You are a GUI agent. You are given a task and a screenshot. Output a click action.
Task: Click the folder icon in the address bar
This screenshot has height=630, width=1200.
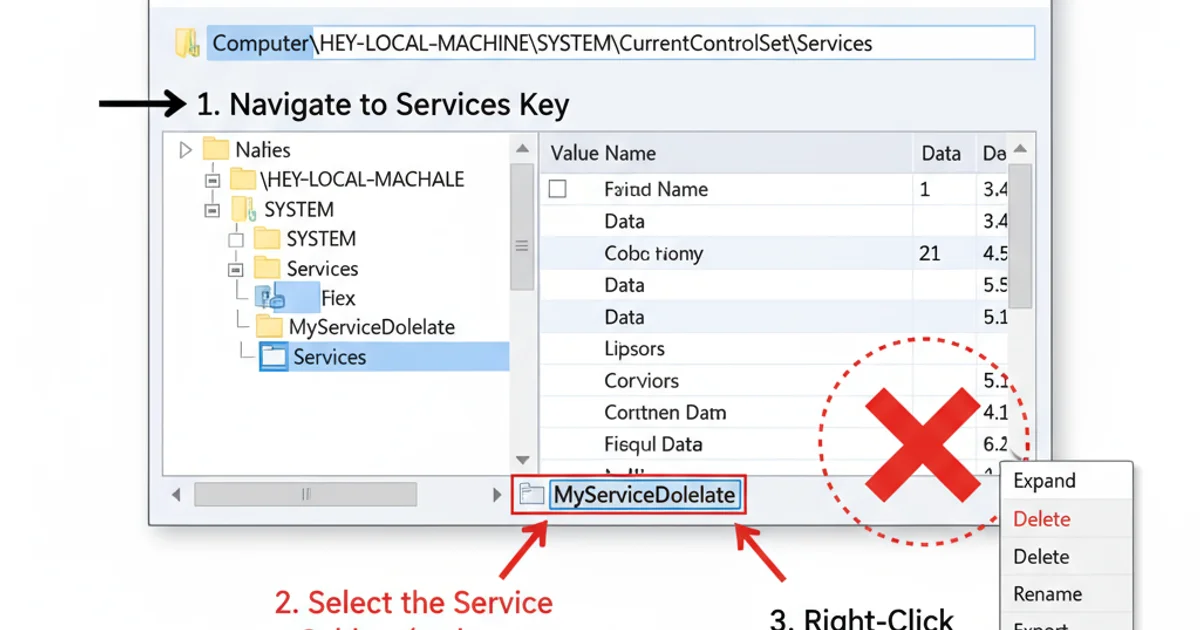[187, 43]
